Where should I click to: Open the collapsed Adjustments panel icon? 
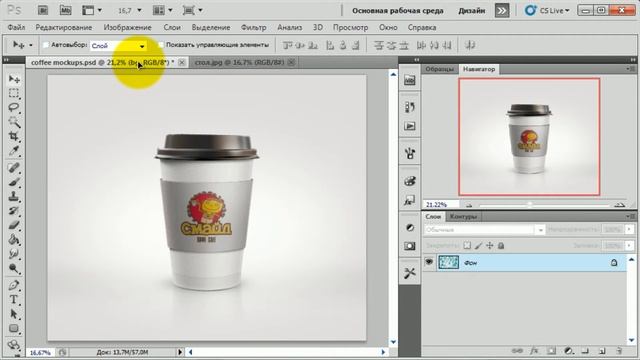coord(410,227)
